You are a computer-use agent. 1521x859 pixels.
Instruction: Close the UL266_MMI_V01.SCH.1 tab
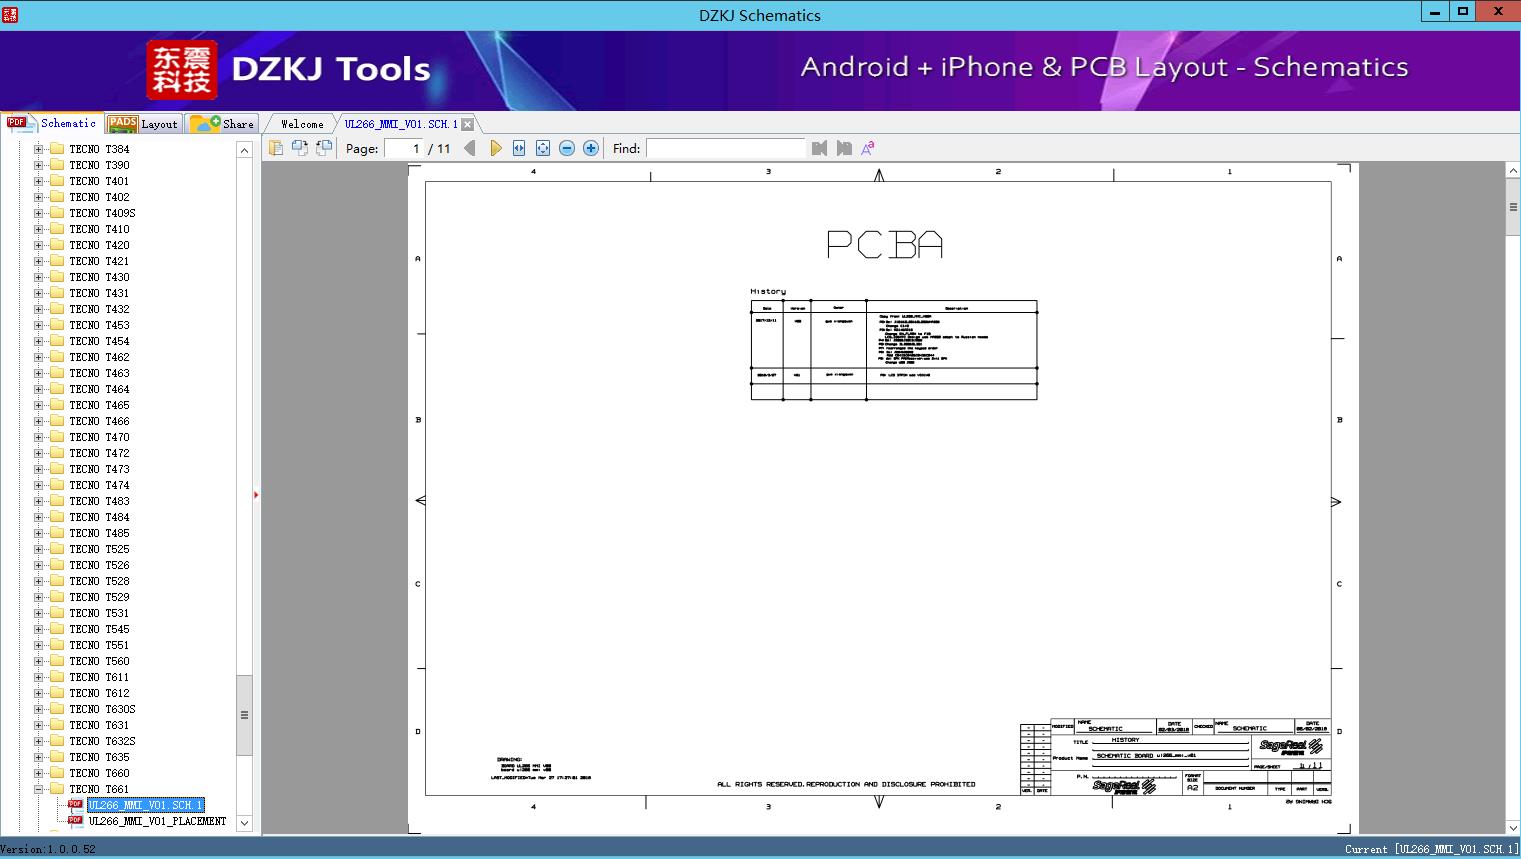tap(467, 124)
